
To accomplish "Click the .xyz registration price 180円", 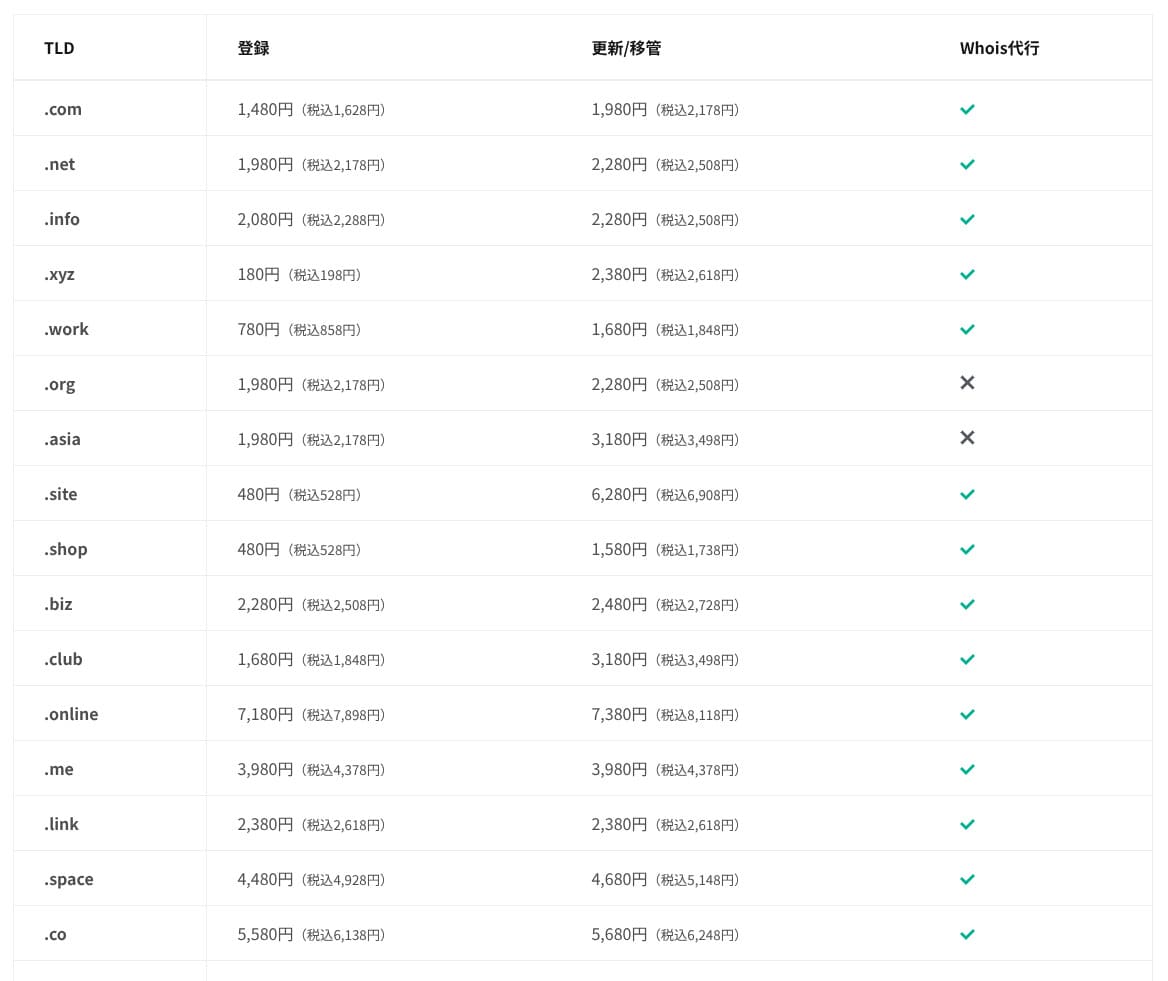I will 259,274.
